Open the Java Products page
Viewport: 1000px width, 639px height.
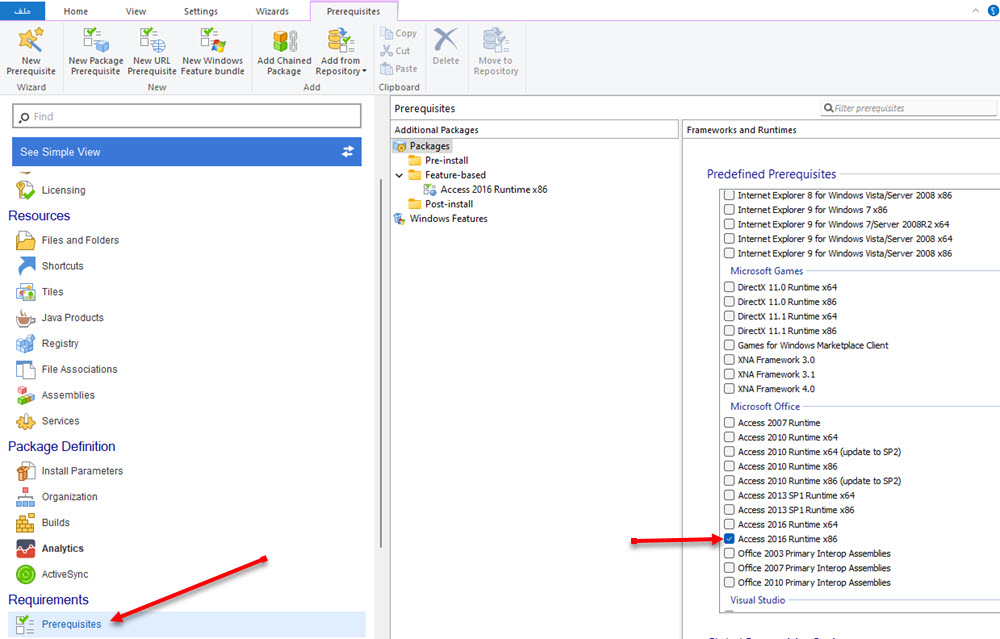(x=60, y=318)
